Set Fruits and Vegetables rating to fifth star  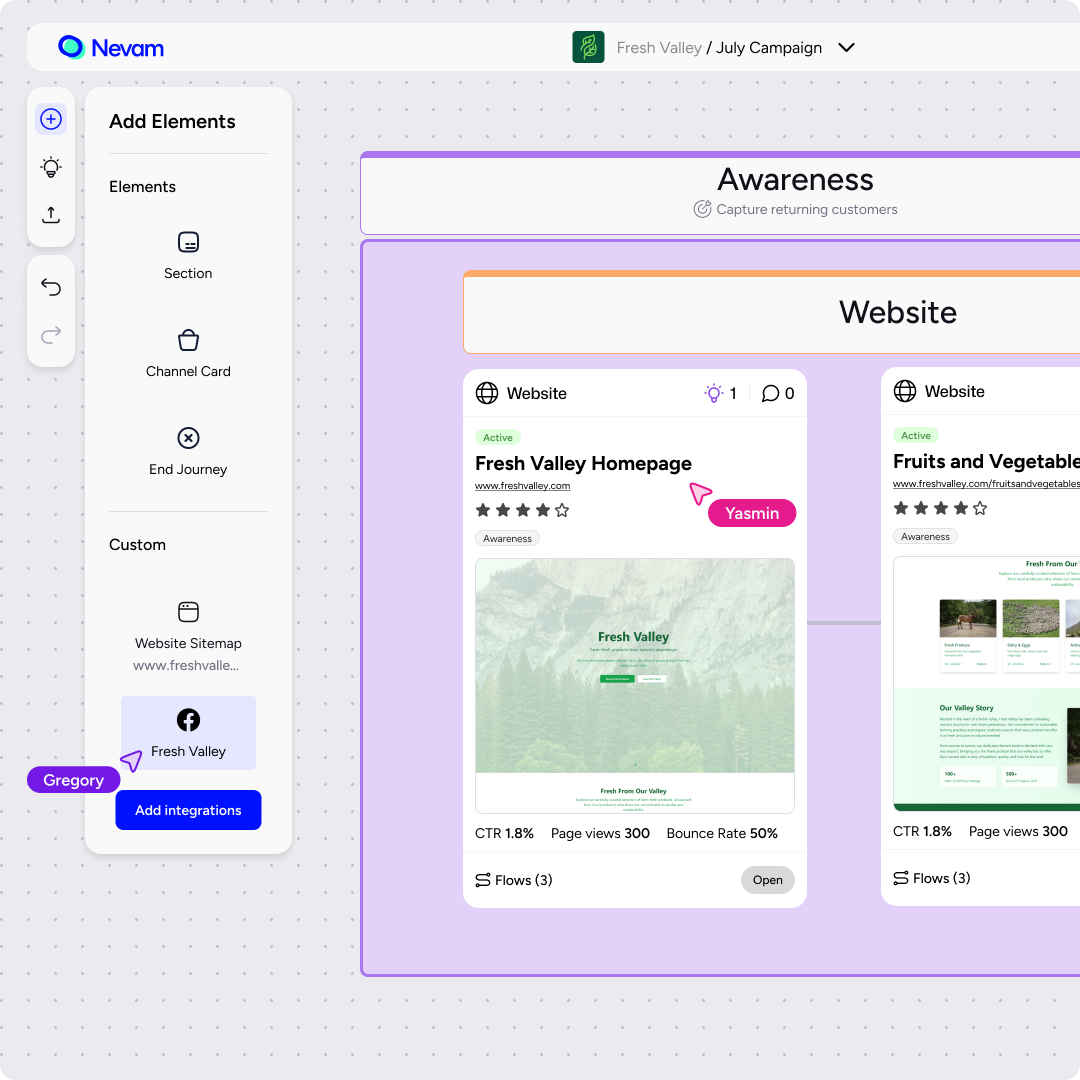[x=980, y=508]
